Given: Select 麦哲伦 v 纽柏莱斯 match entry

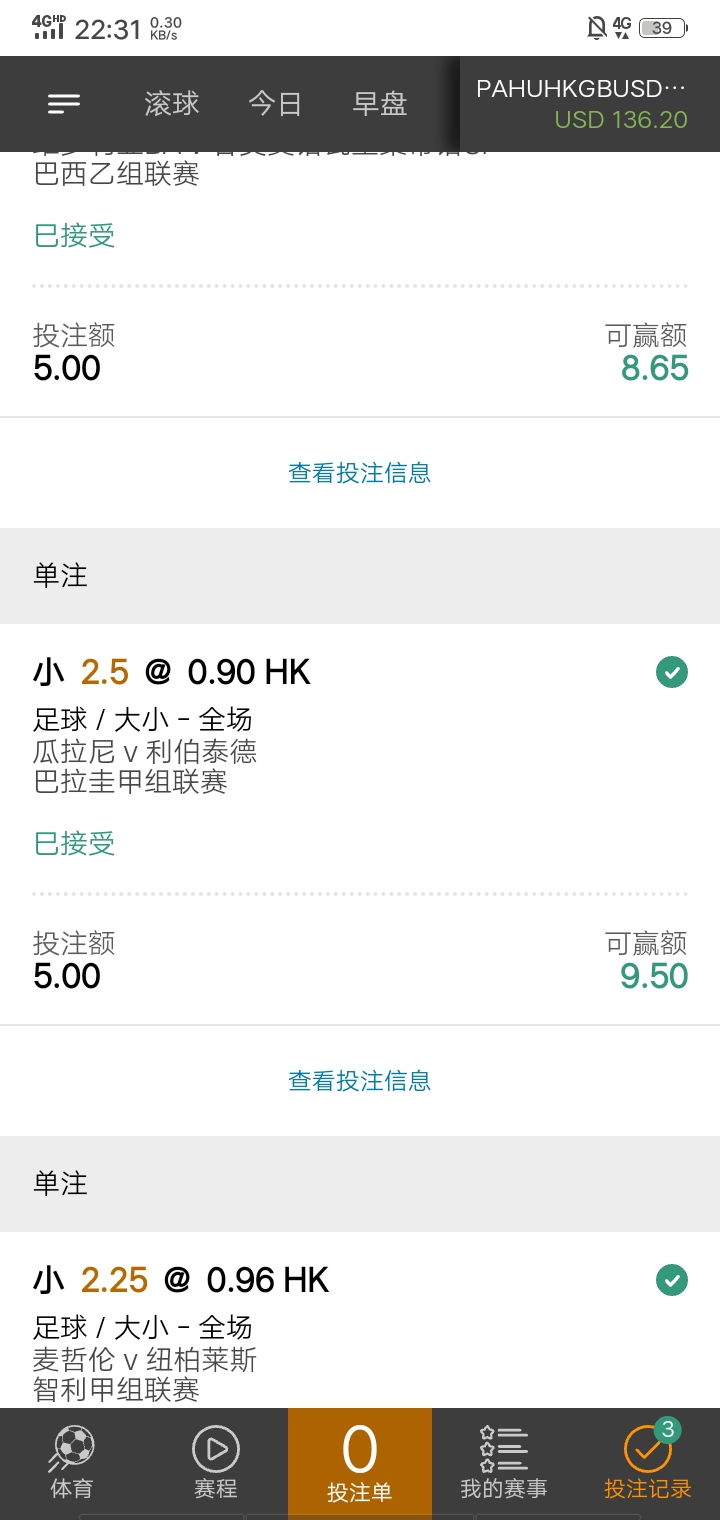Looking at the screenshot, I should 145,1359.
